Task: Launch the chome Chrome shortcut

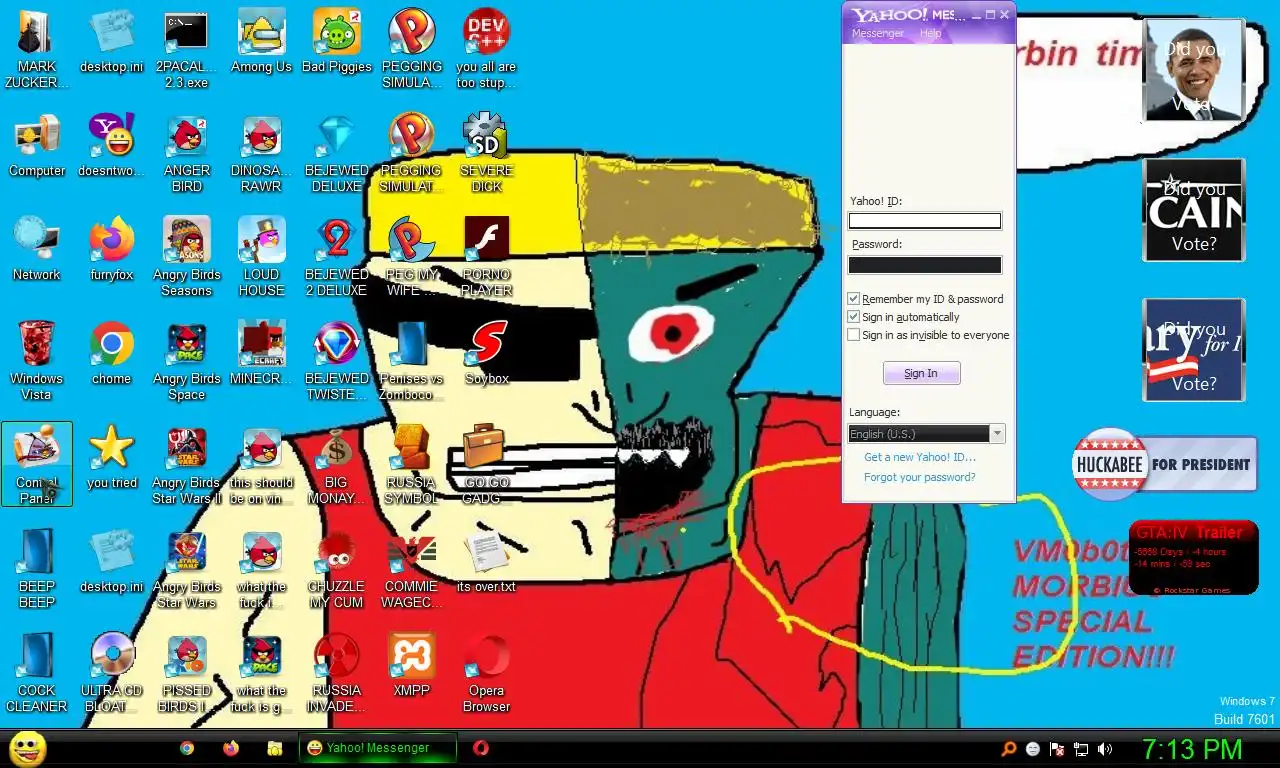Action: [112, 354]
